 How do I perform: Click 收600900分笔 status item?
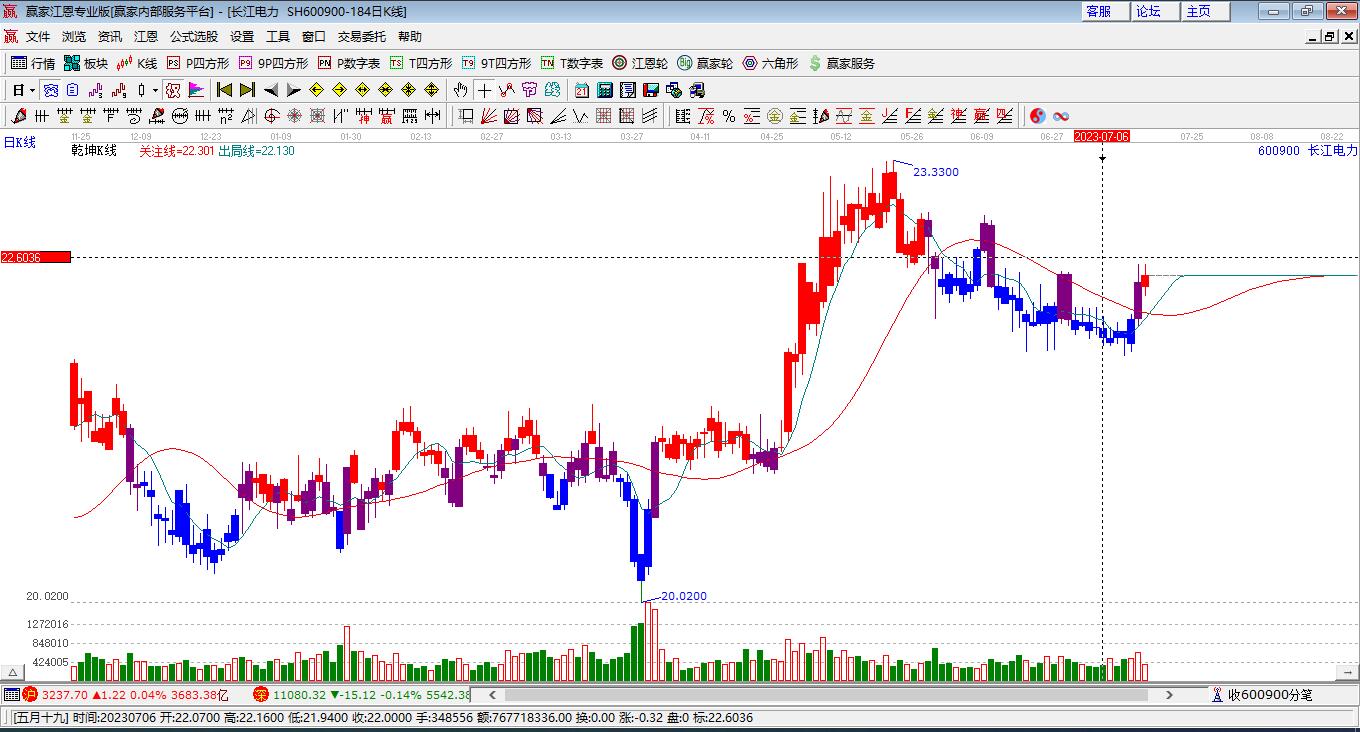pos(1262,694)
